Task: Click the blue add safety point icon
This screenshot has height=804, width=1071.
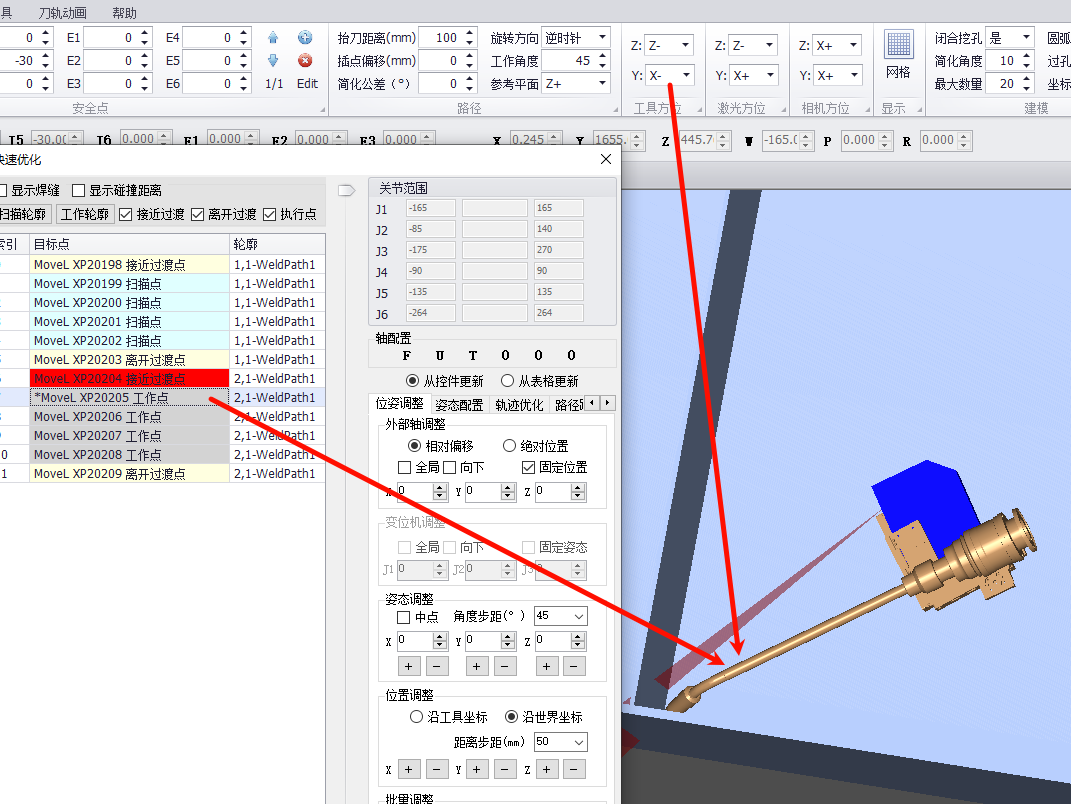Action: (x=306, y=38)
